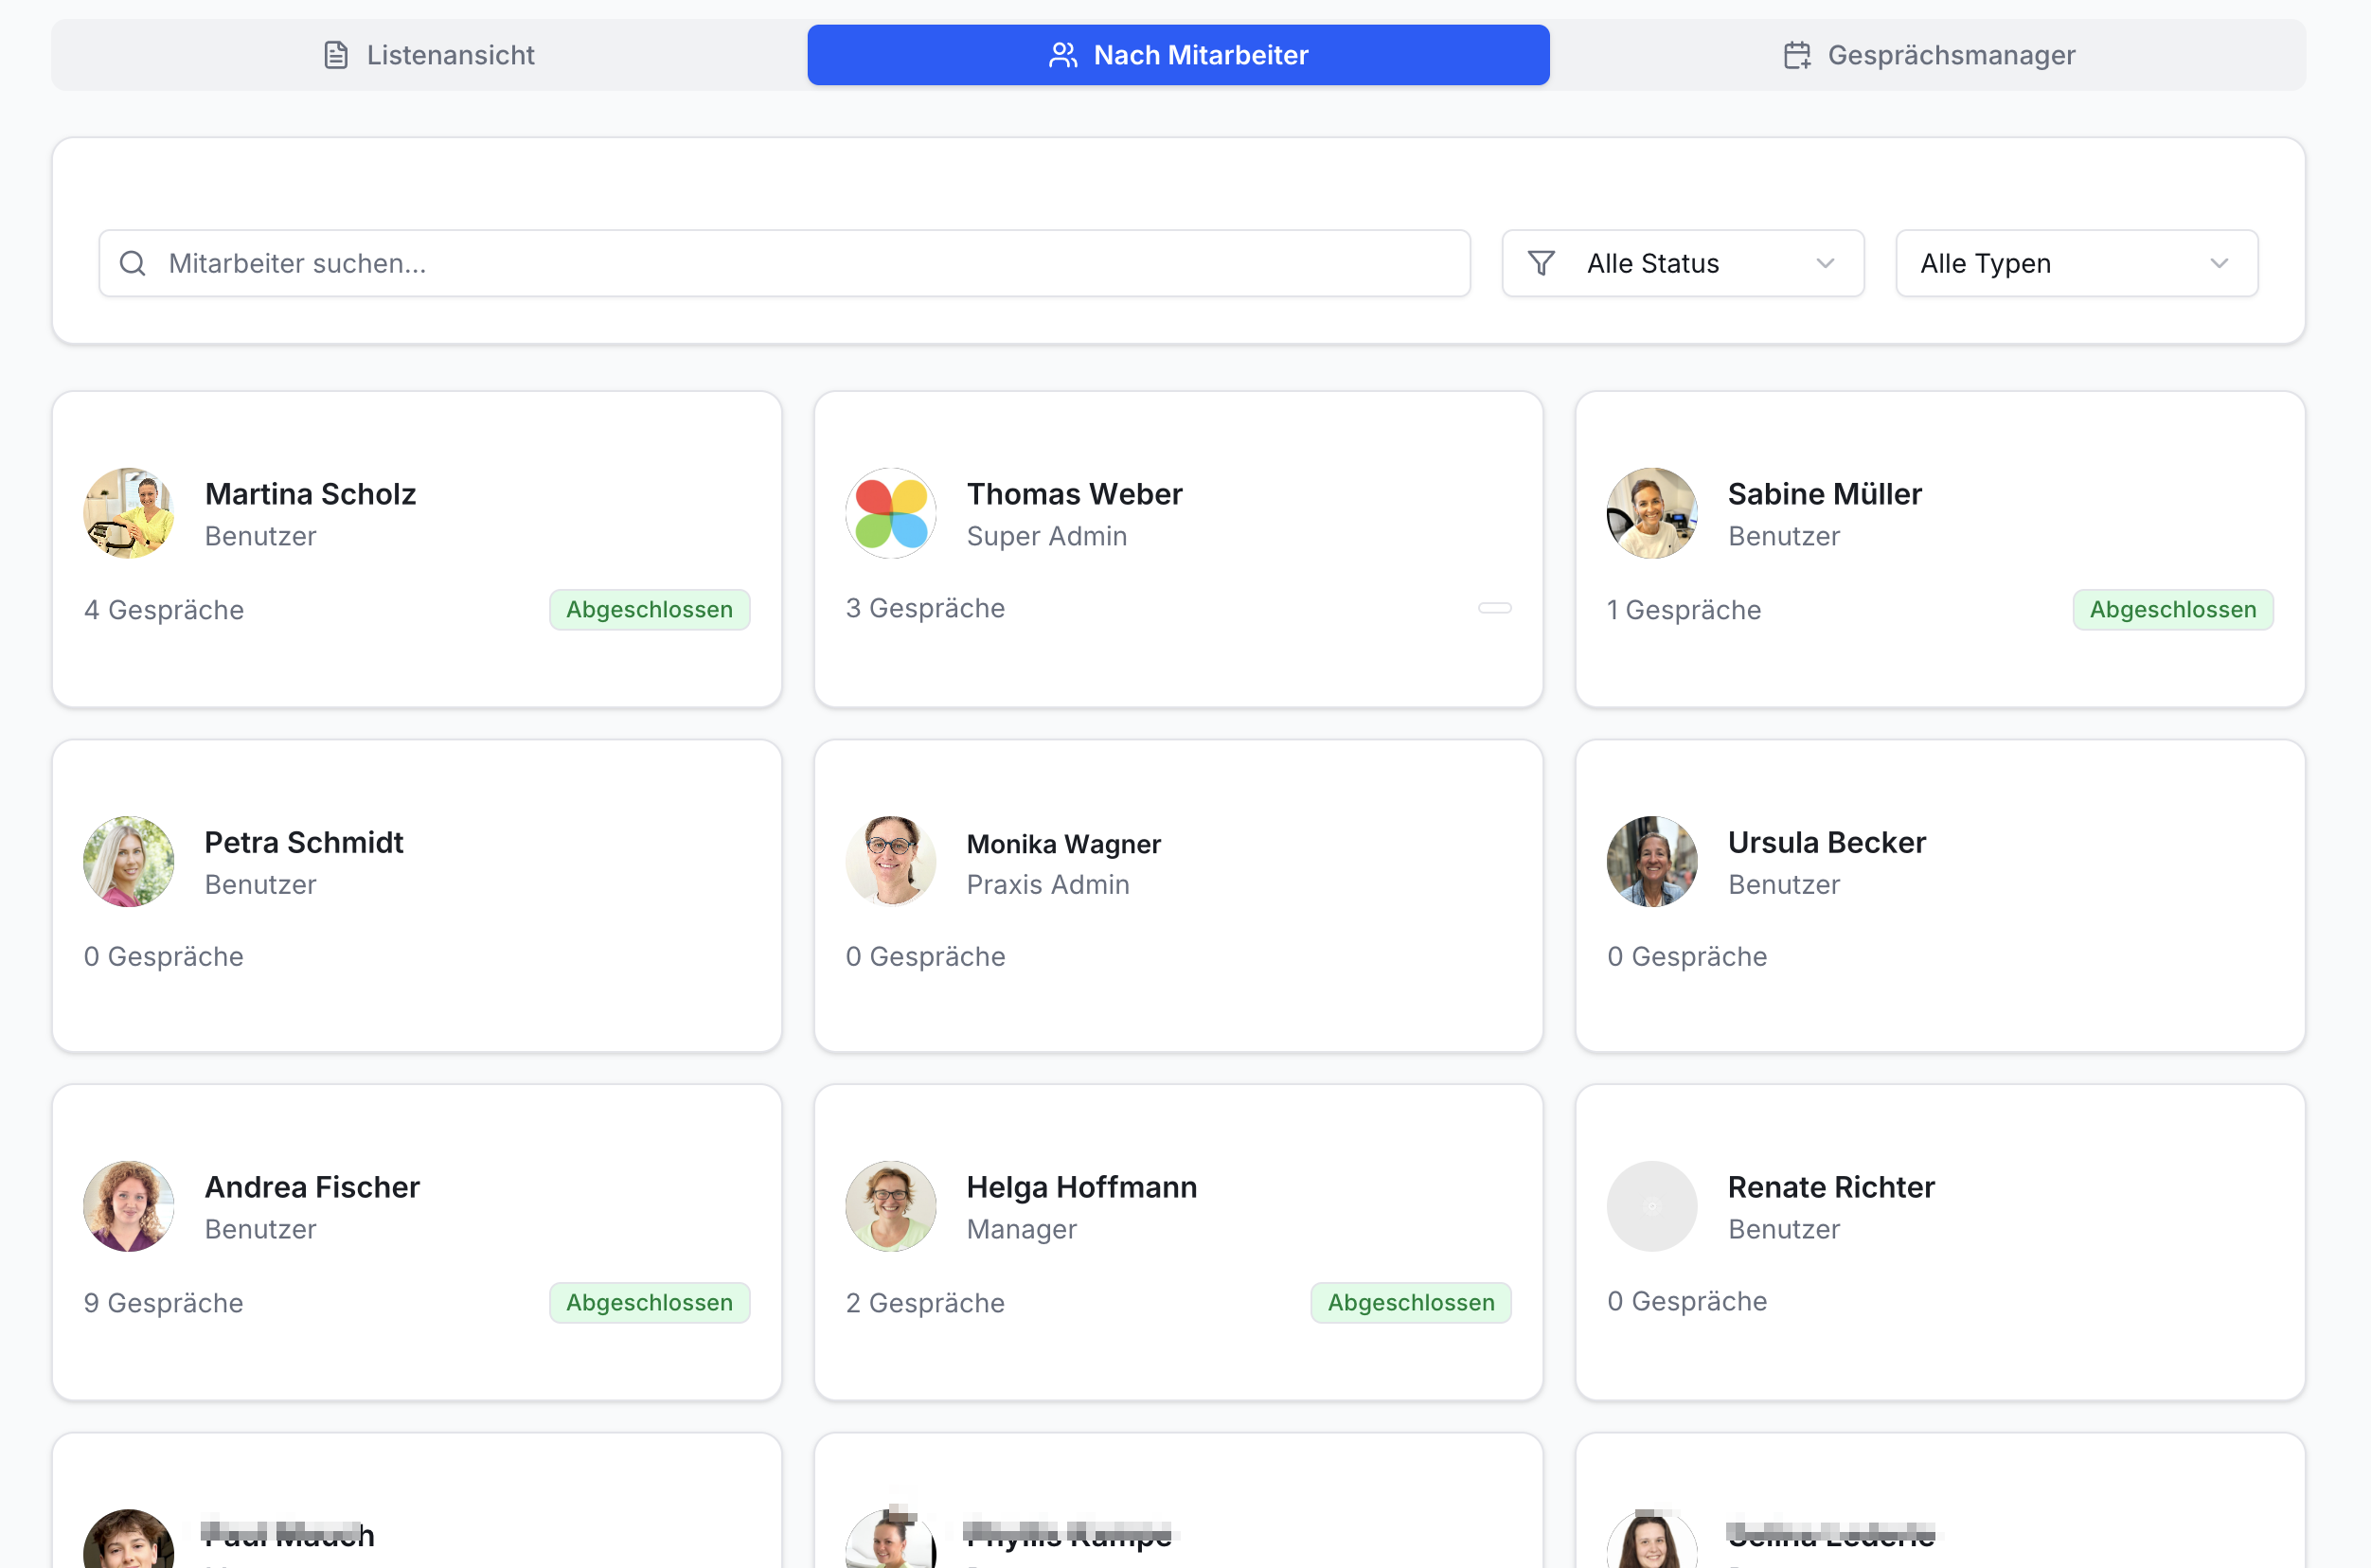The image size is (2371, 1568).
Task: Click the 'Super Admin' role label
Action: (x=1047, y=536)
